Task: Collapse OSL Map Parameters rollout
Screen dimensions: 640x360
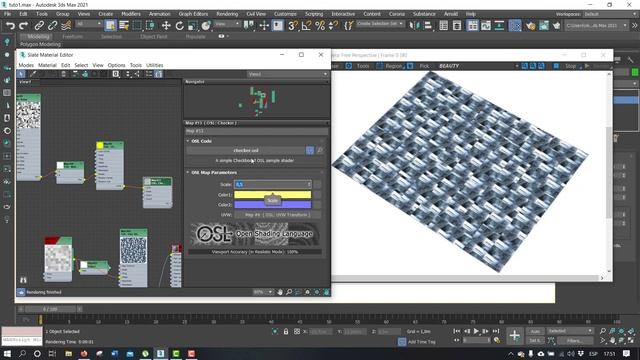Action: click(188, 172)
